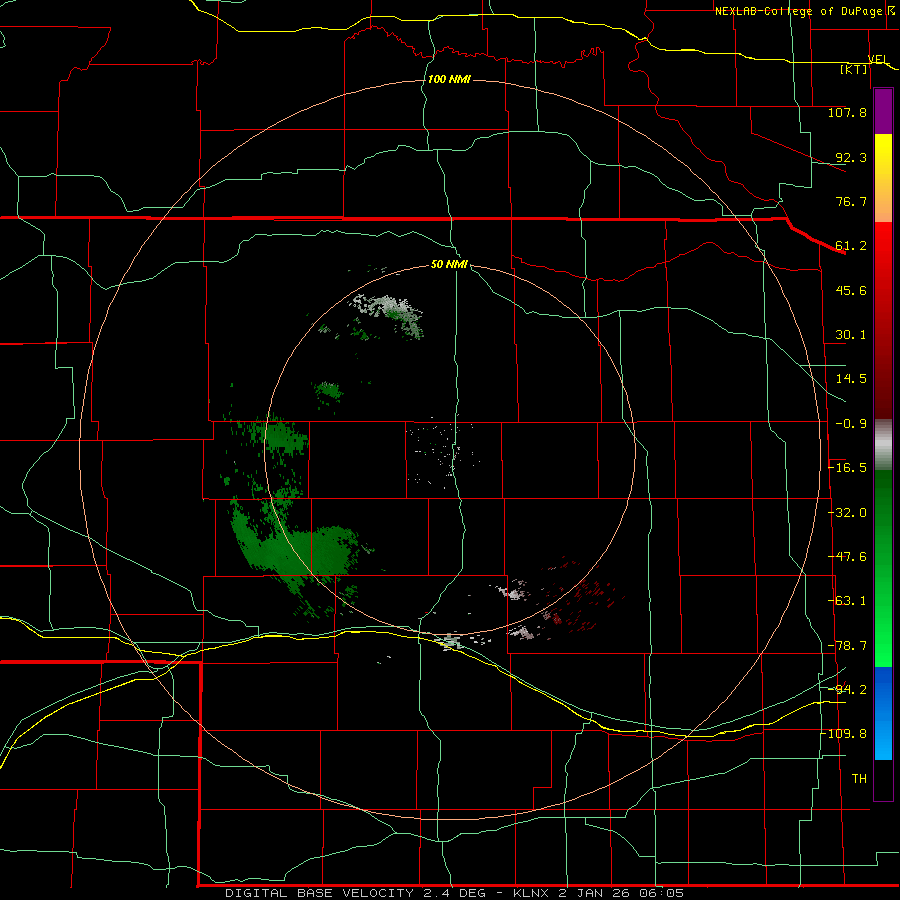
Task: Select the -94.2 scale value
Action: [847, 689]
